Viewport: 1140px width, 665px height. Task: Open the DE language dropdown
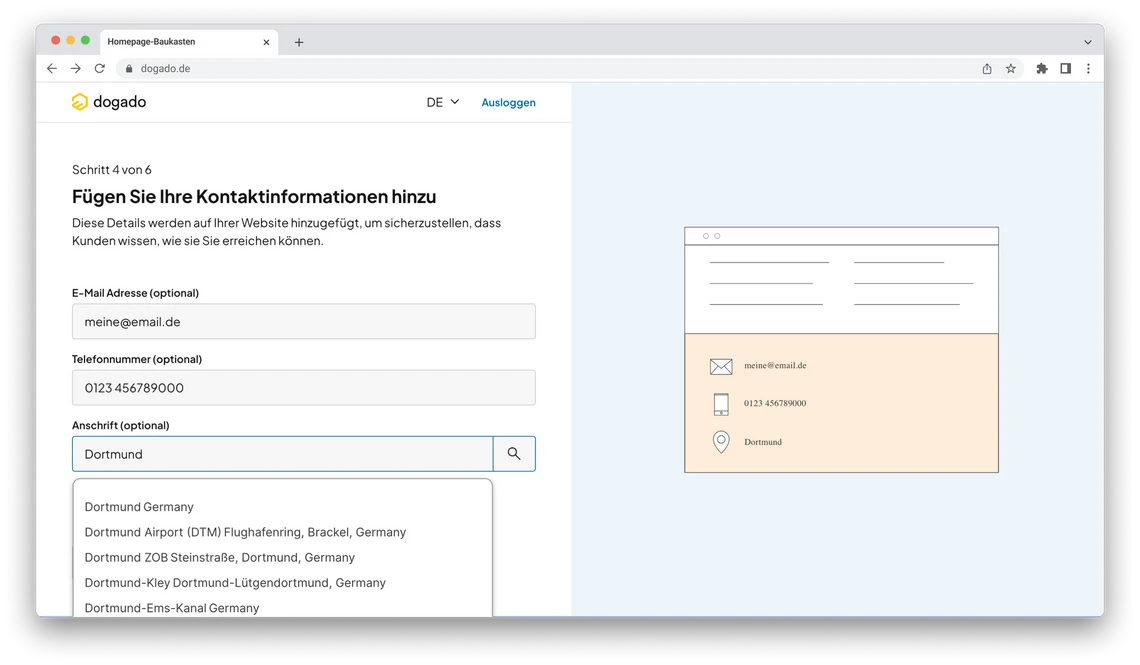[x=441, y=101]
